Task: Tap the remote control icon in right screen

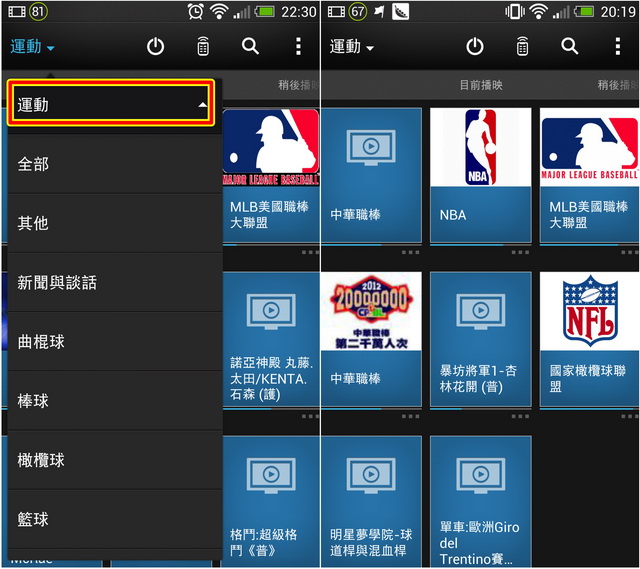Action: tap(522, 46)
